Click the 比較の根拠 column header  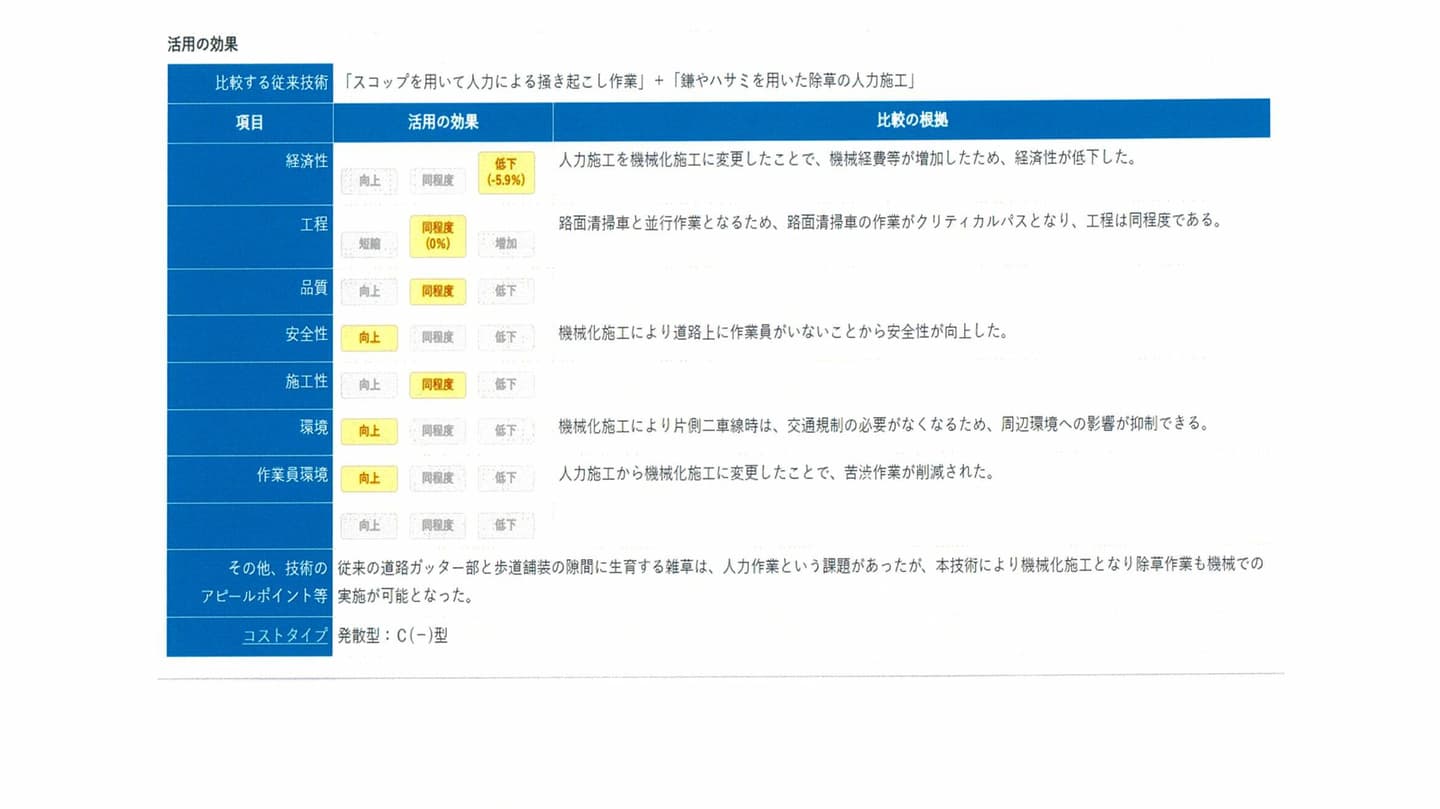[x=911, y=120]
